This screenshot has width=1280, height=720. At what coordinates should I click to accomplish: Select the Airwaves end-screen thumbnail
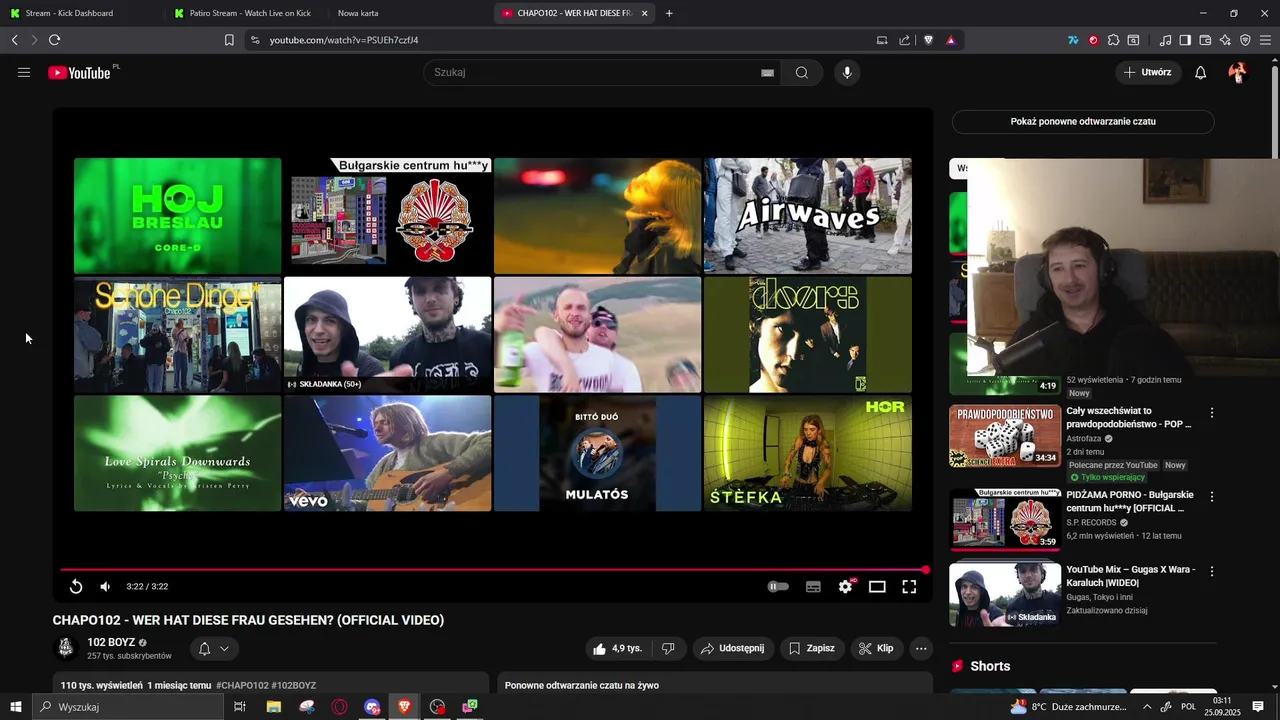click(x=807, y=215)
